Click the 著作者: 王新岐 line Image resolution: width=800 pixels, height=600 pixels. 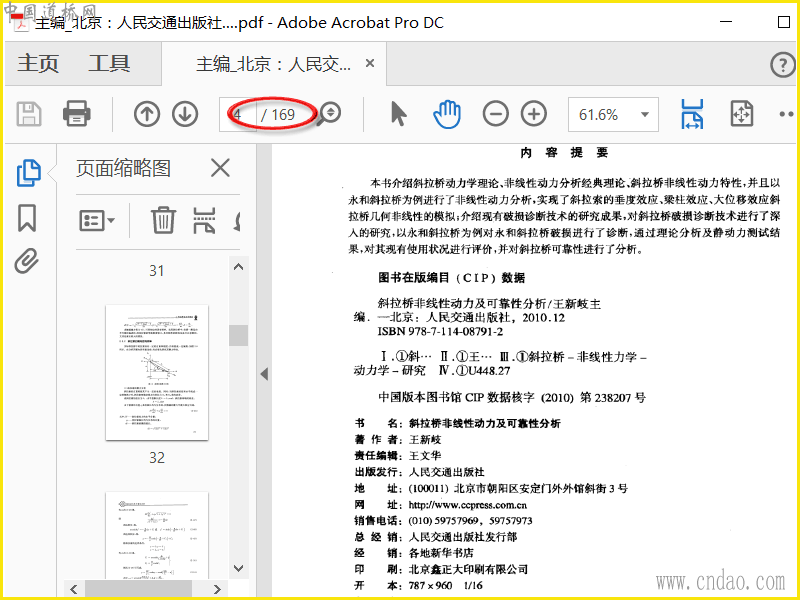point(397,439)
